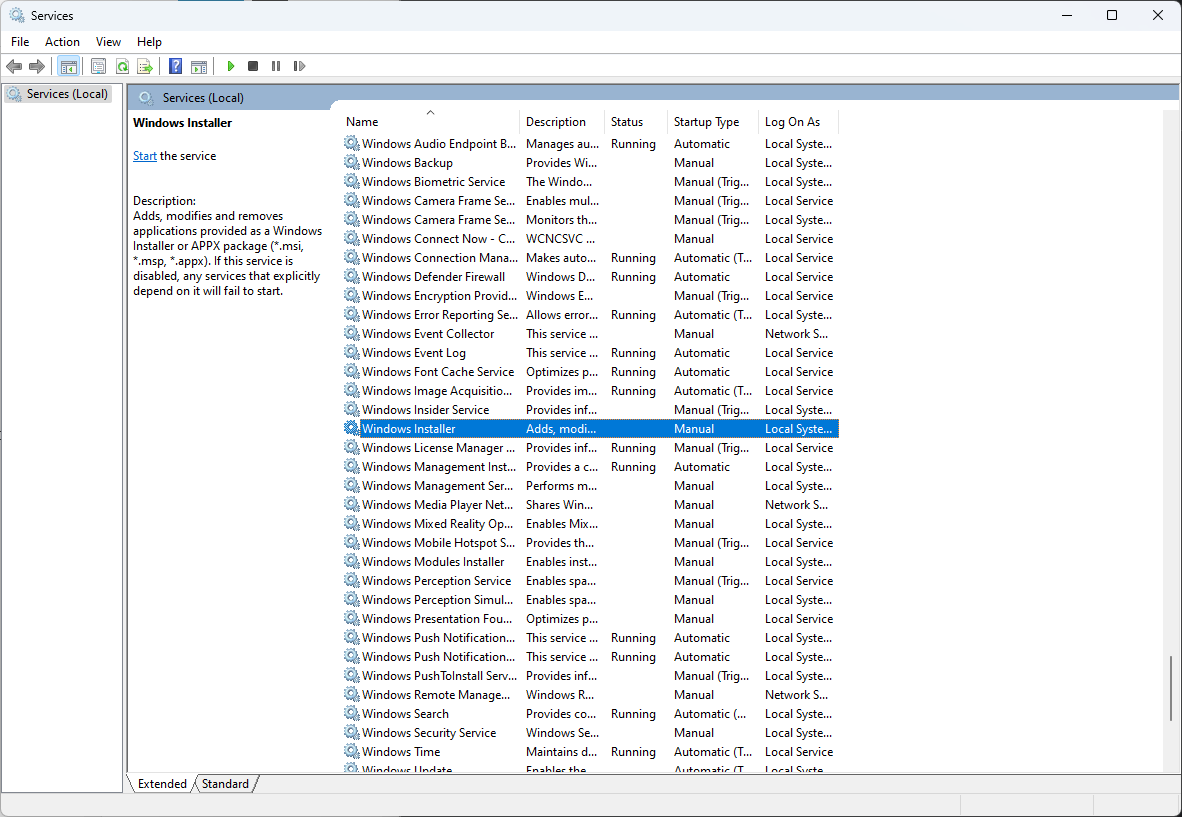Click the Stop Service toolbar icon
This screenshot has width=1182, height=817.
tap(253, 65)
